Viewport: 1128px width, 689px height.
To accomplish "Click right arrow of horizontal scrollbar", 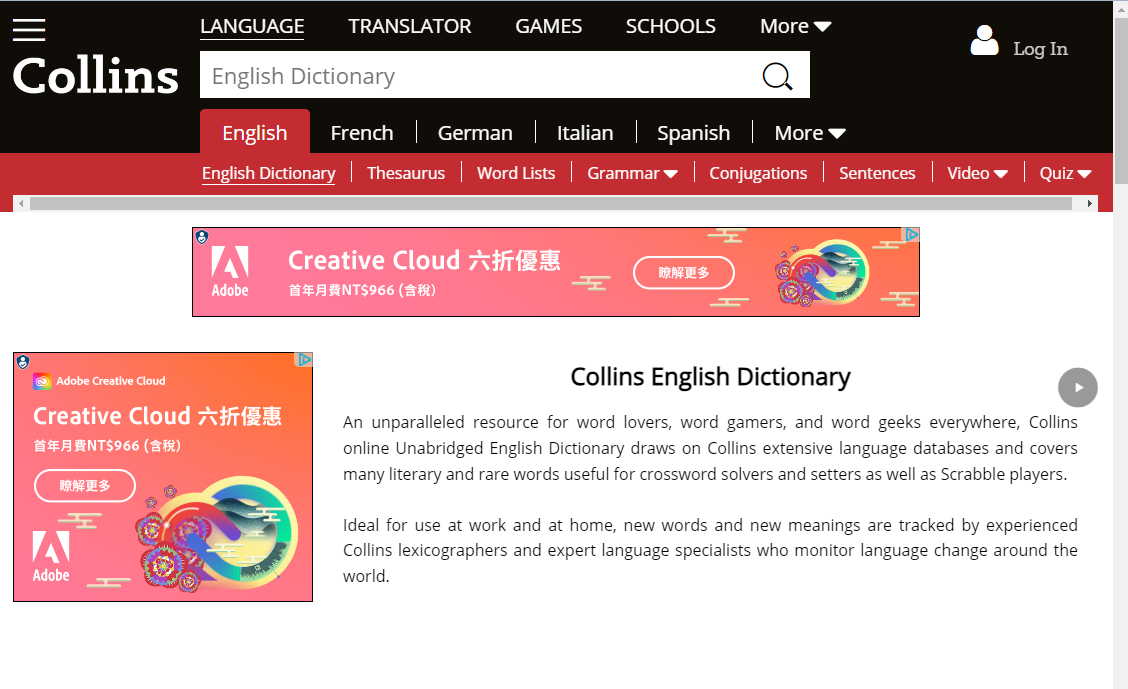I will [1090, 204].
